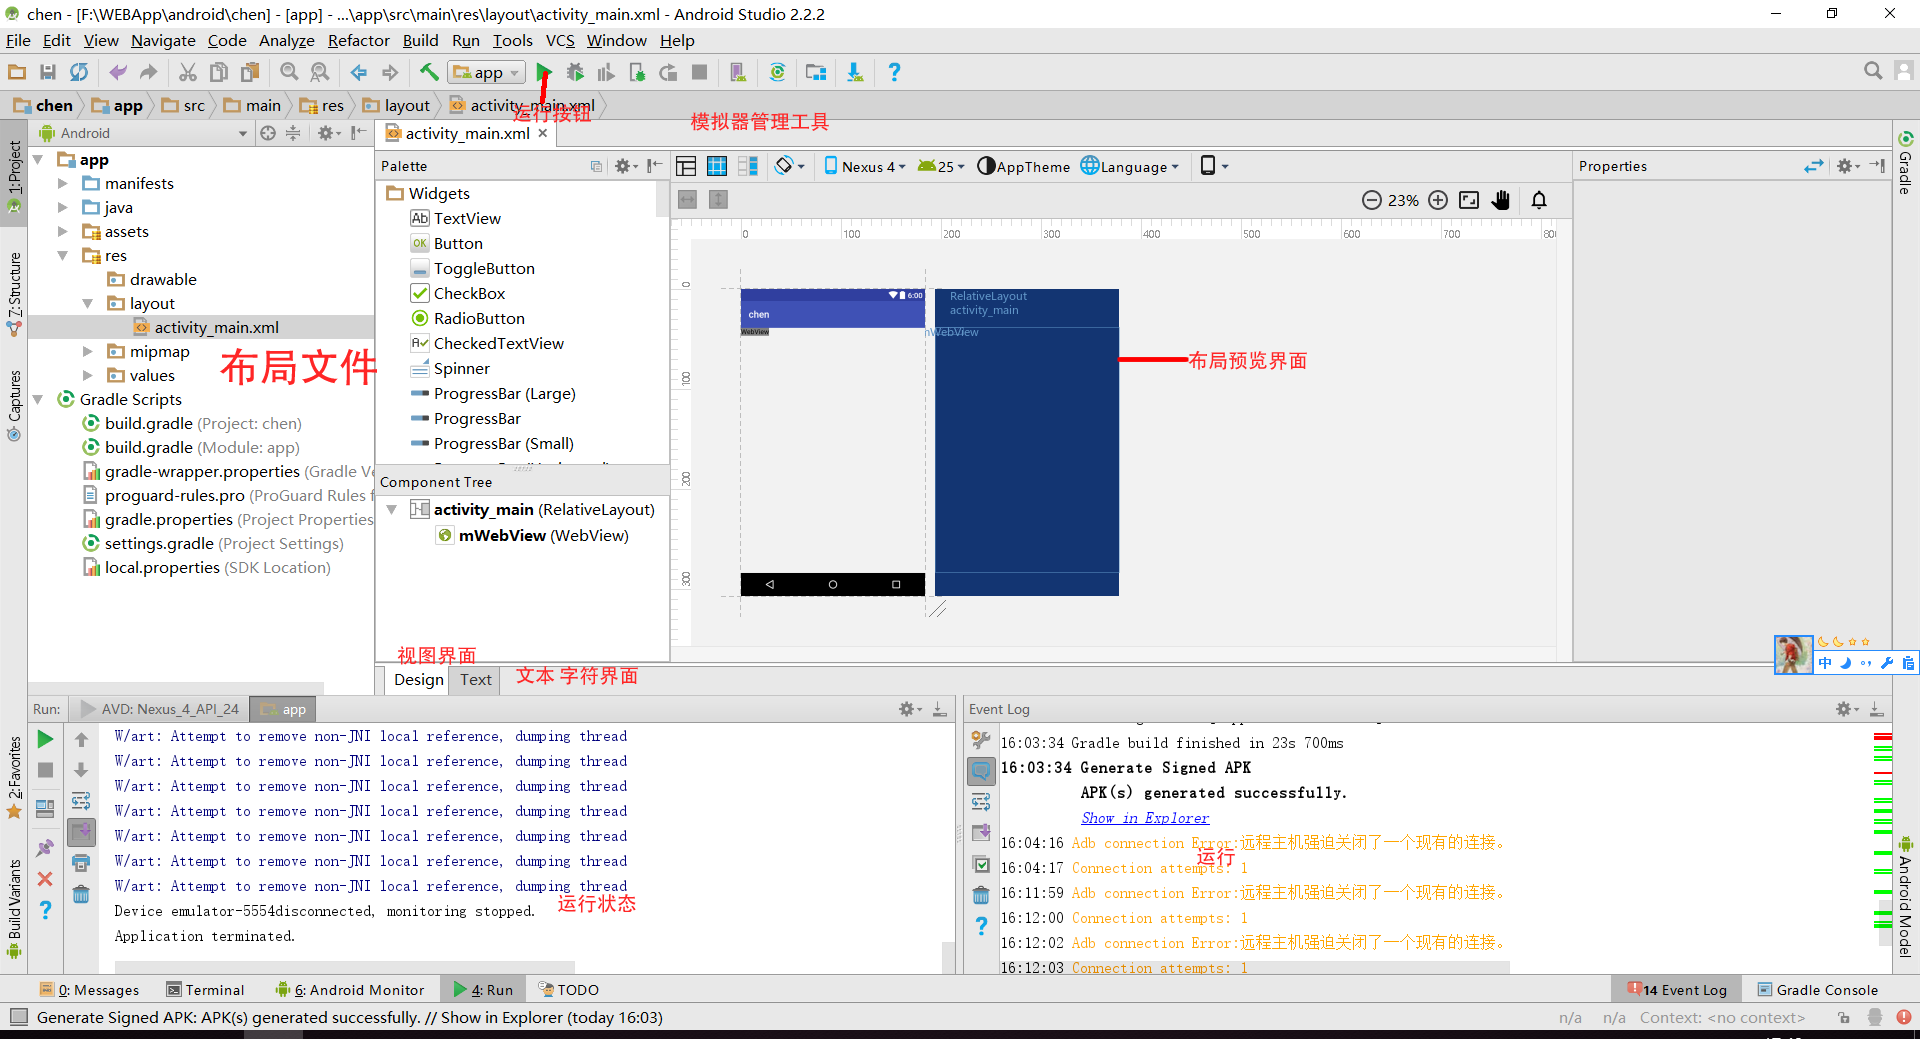This screenshot has width=1920, height=1039.
Task: Open the Android project view dropdown
Action: pyautogui.click(x=143, y=133)
